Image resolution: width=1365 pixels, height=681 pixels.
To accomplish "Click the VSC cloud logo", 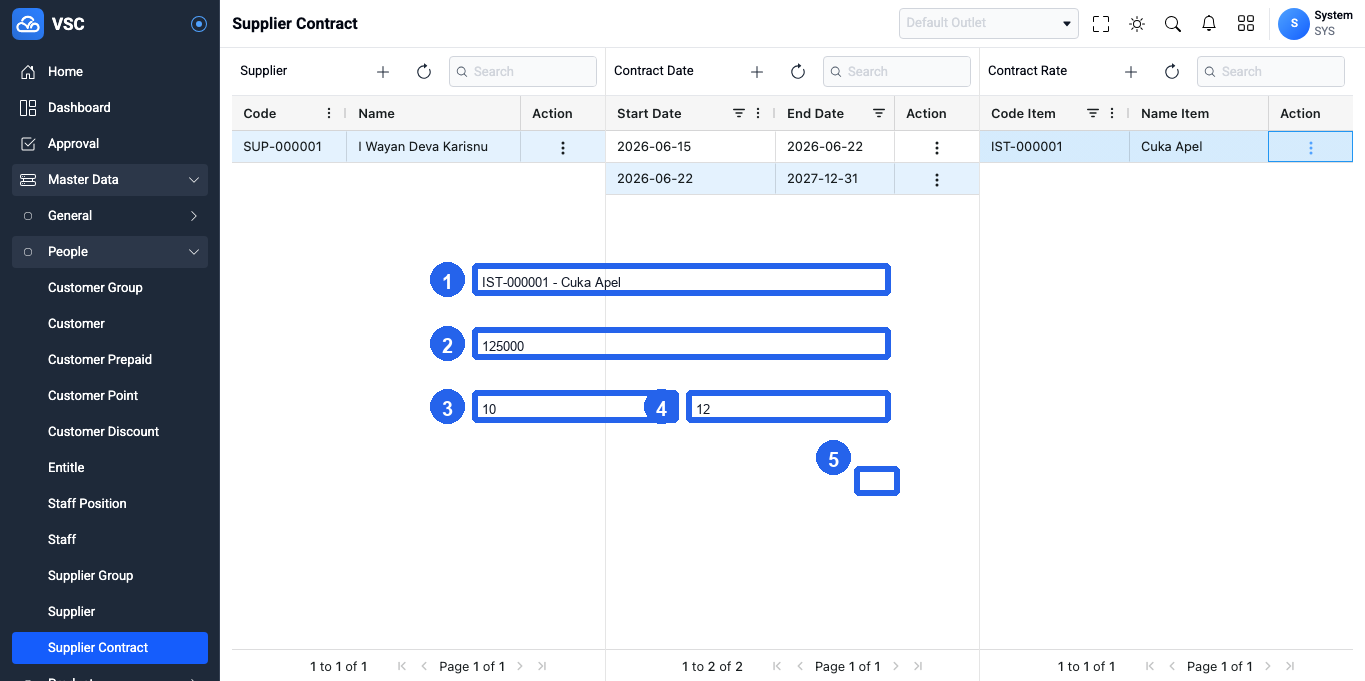I will coord(28,23).
